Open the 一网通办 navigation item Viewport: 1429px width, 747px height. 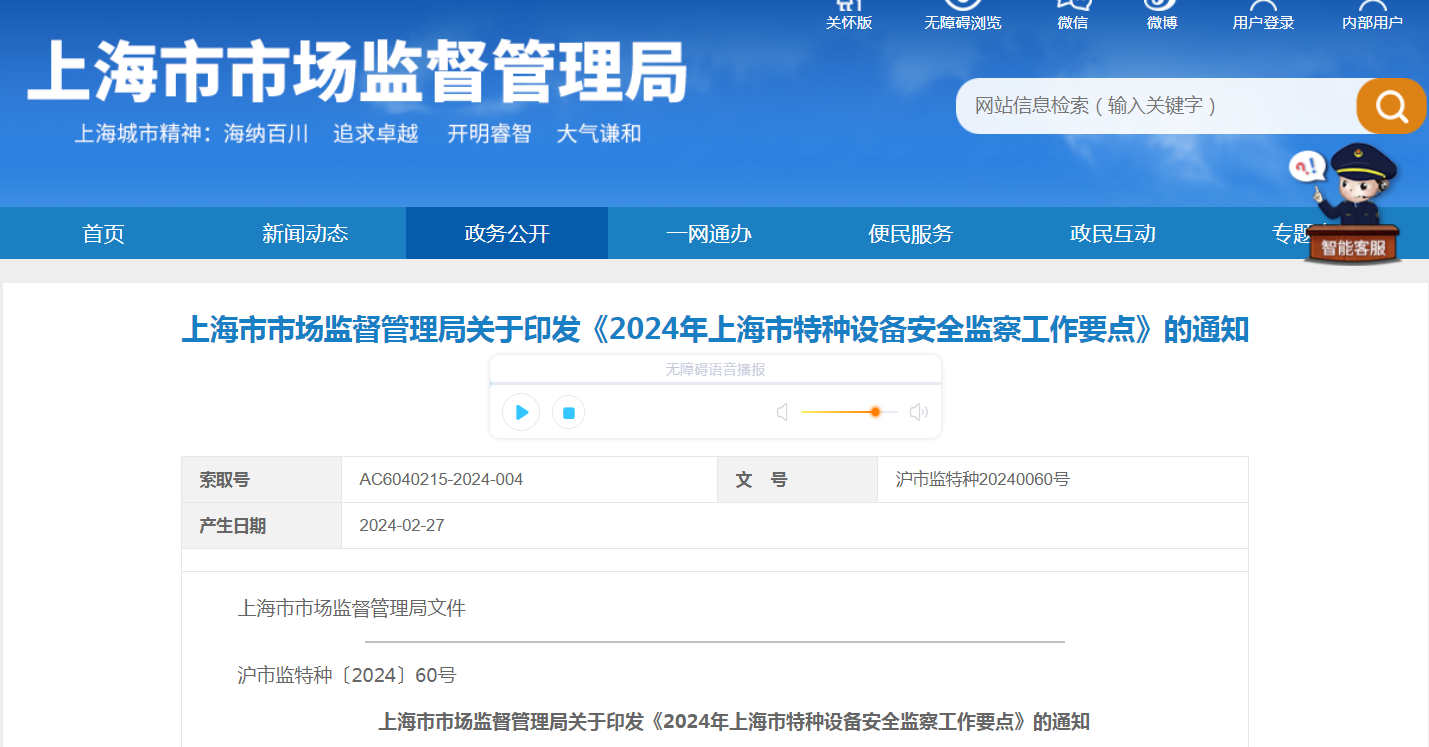click(x=709, y=233)
